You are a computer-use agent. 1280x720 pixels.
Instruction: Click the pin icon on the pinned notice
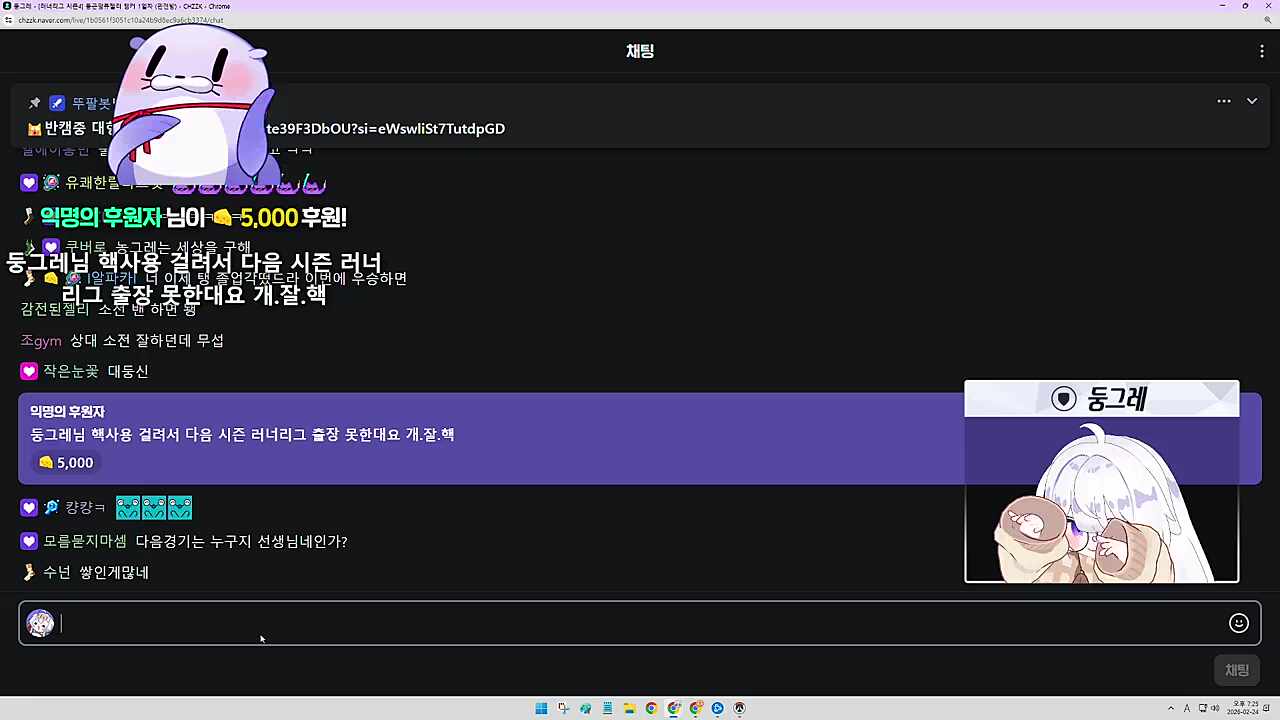tap(34, 102)
